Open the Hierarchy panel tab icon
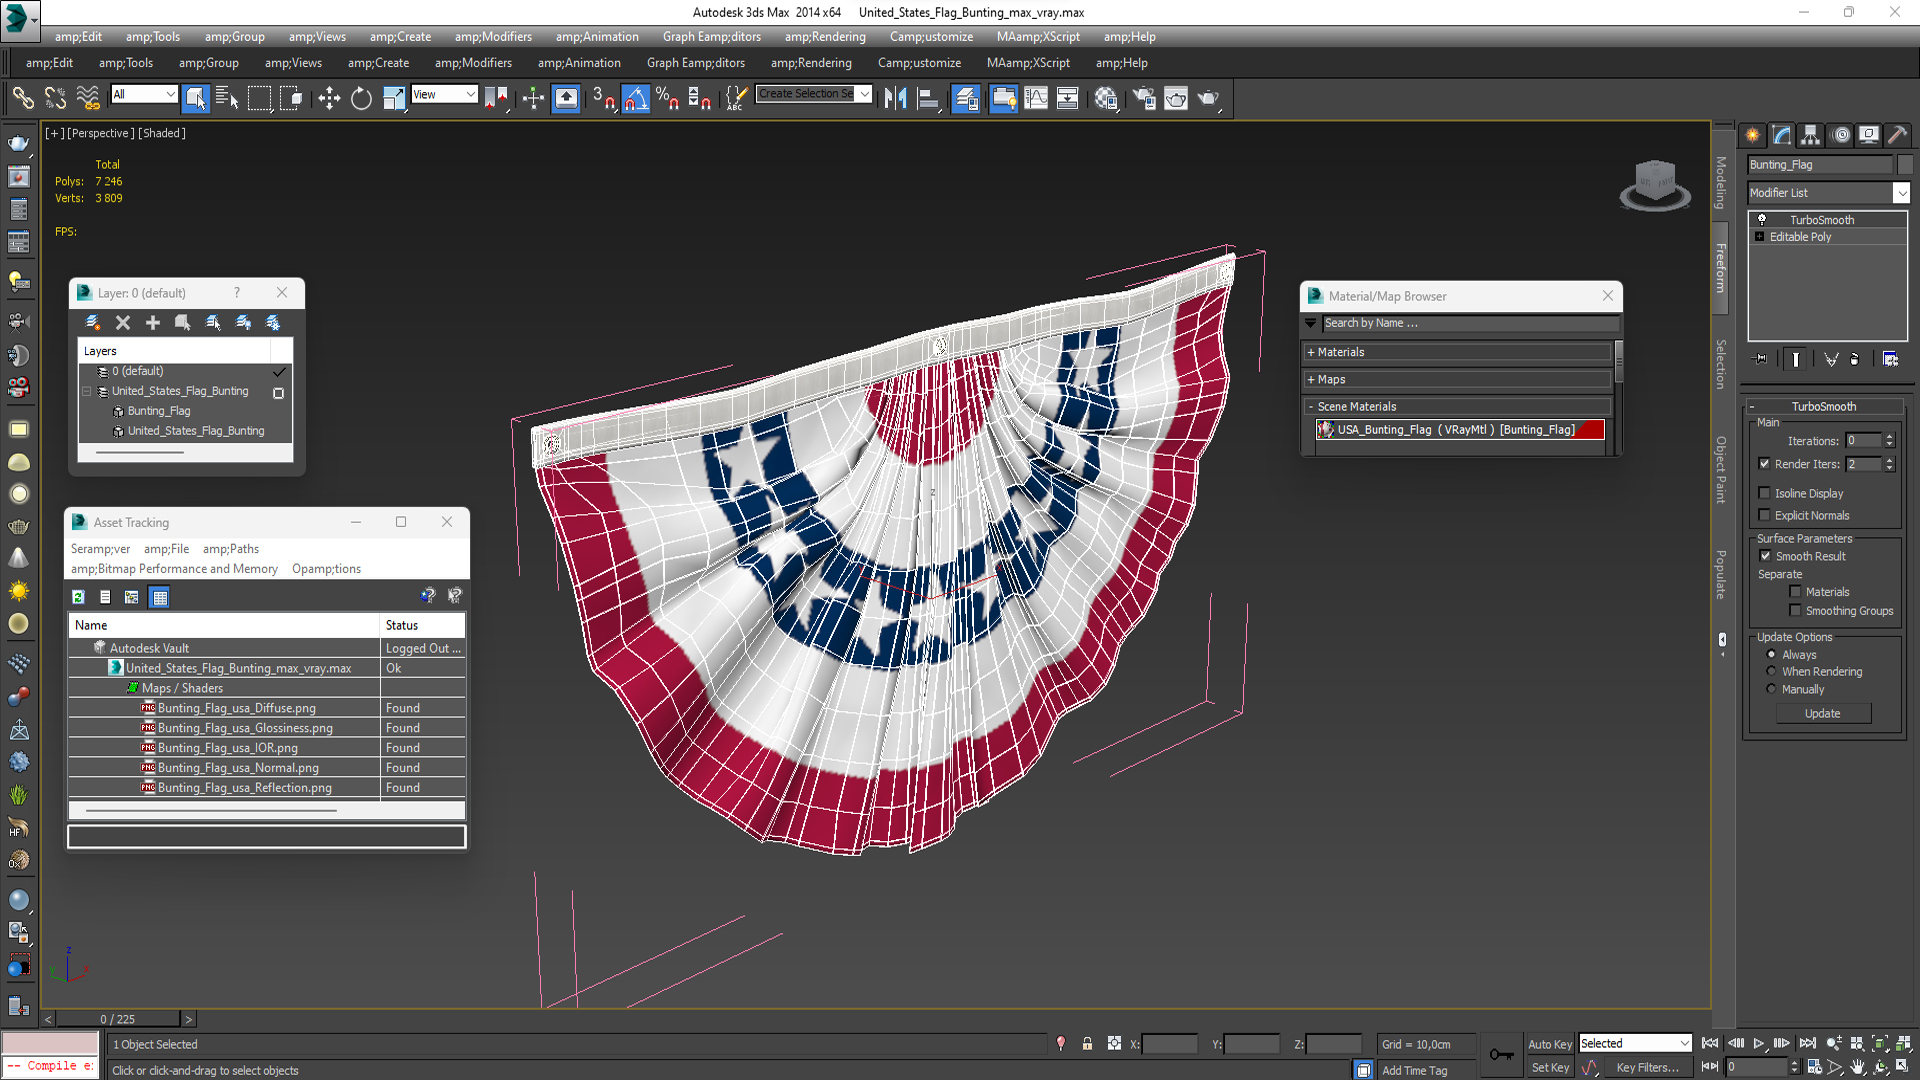Viewport: 1920px width, 1080px height. [1810, 135]
